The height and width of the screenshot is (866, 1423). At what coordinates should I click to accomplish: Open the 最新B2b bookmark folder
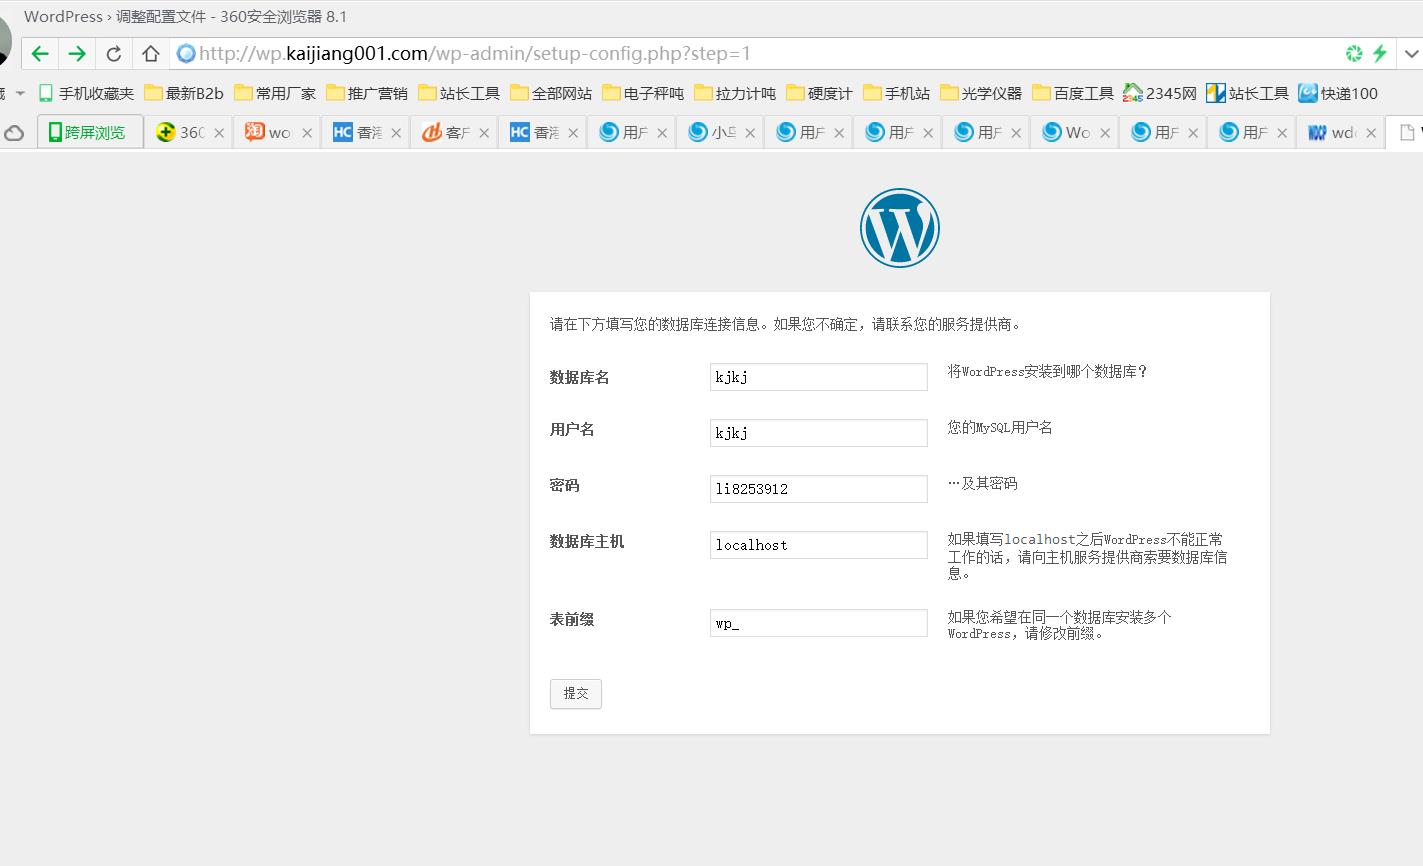tap(184, 93)
